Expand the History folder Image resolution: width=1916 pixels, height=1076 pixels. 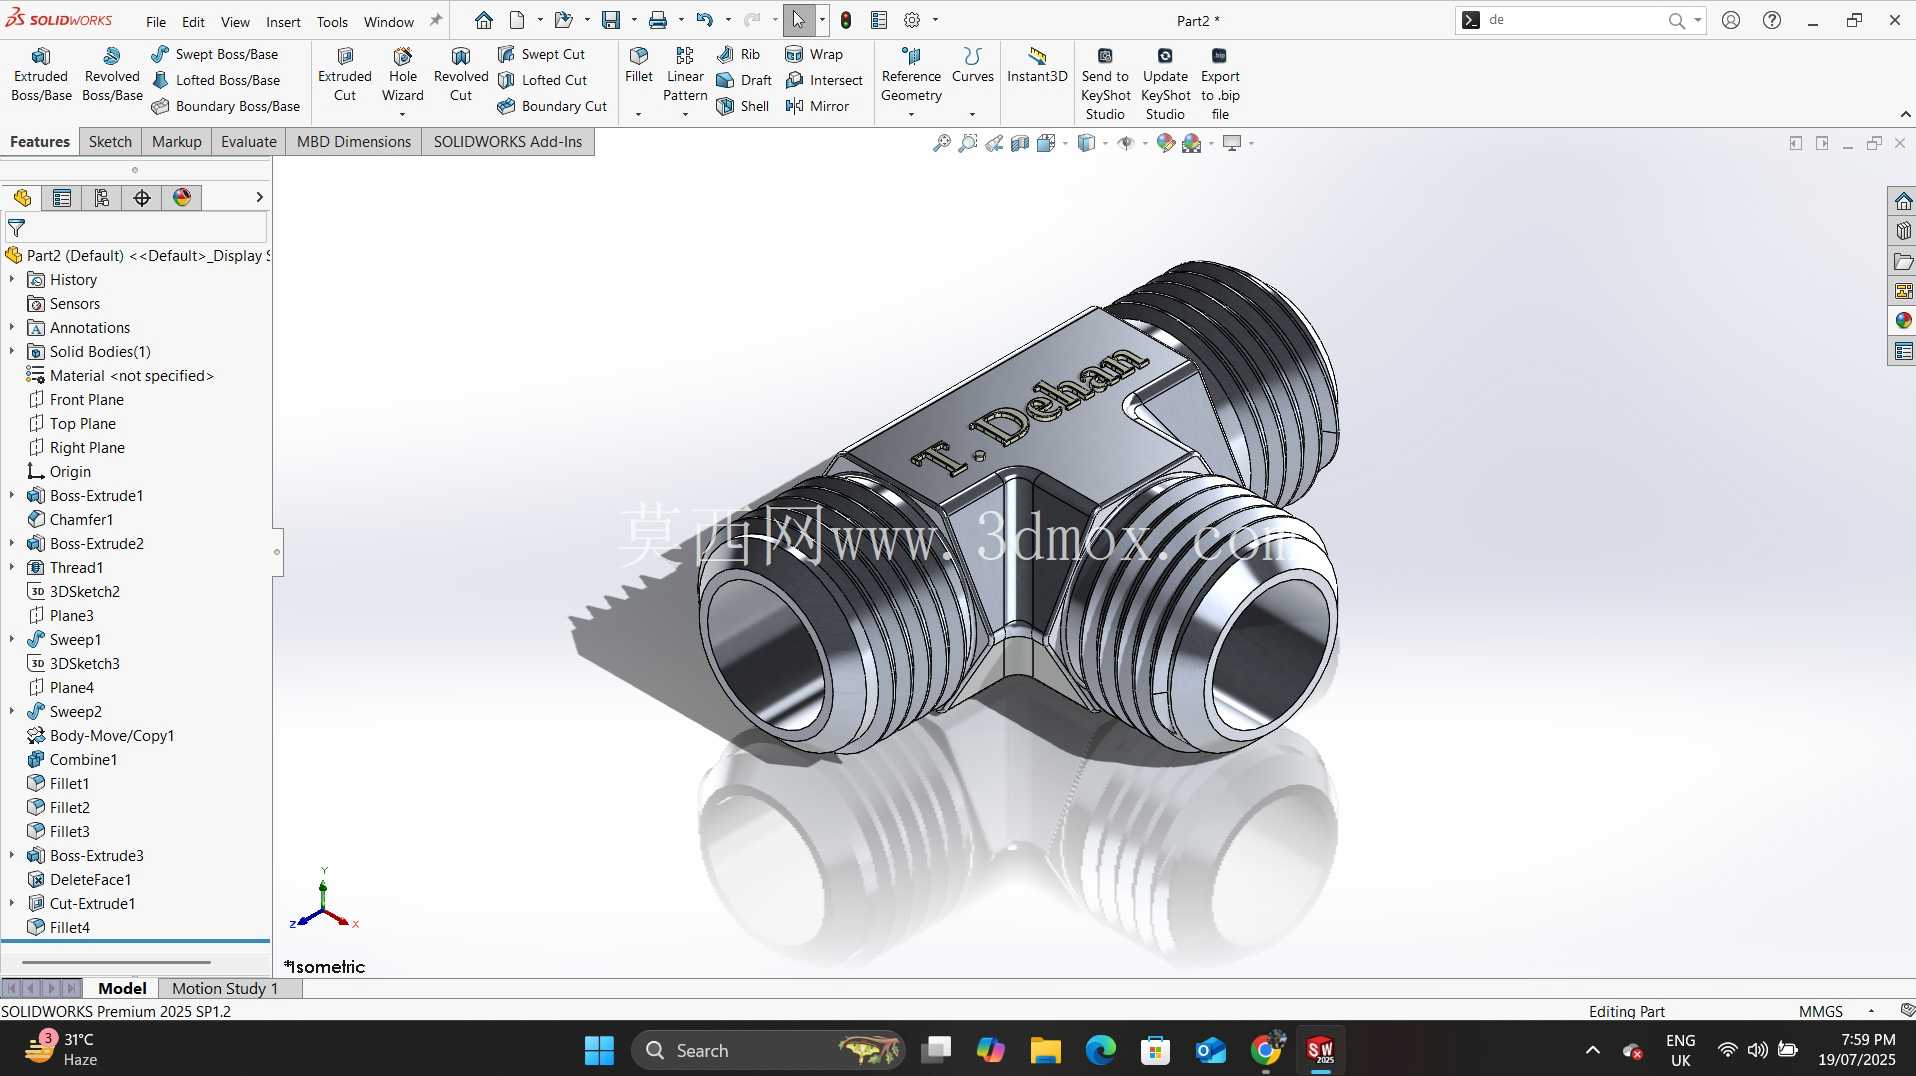click(11, 280)
